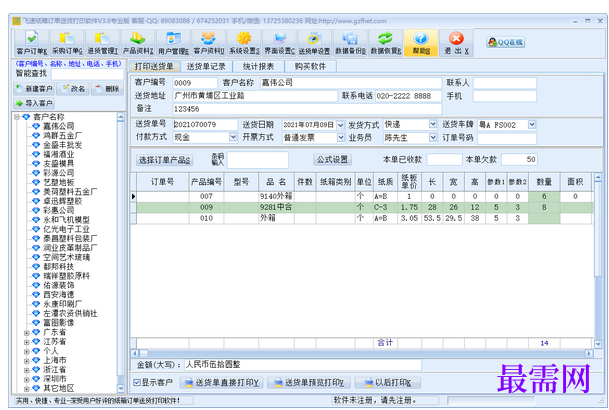Select 都邦科技 in customer tree
The width and height of the screenshot is (609, 410).
58,266
